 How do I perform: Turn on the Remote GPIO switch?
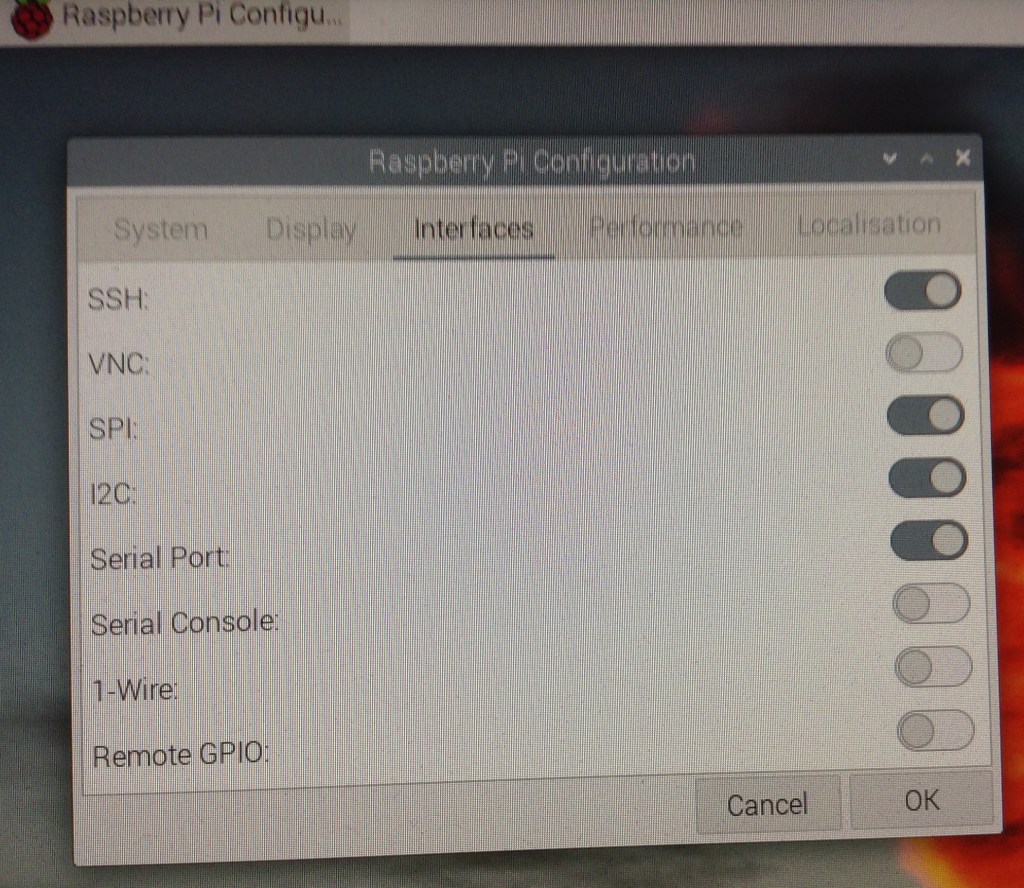click(936, 732)
